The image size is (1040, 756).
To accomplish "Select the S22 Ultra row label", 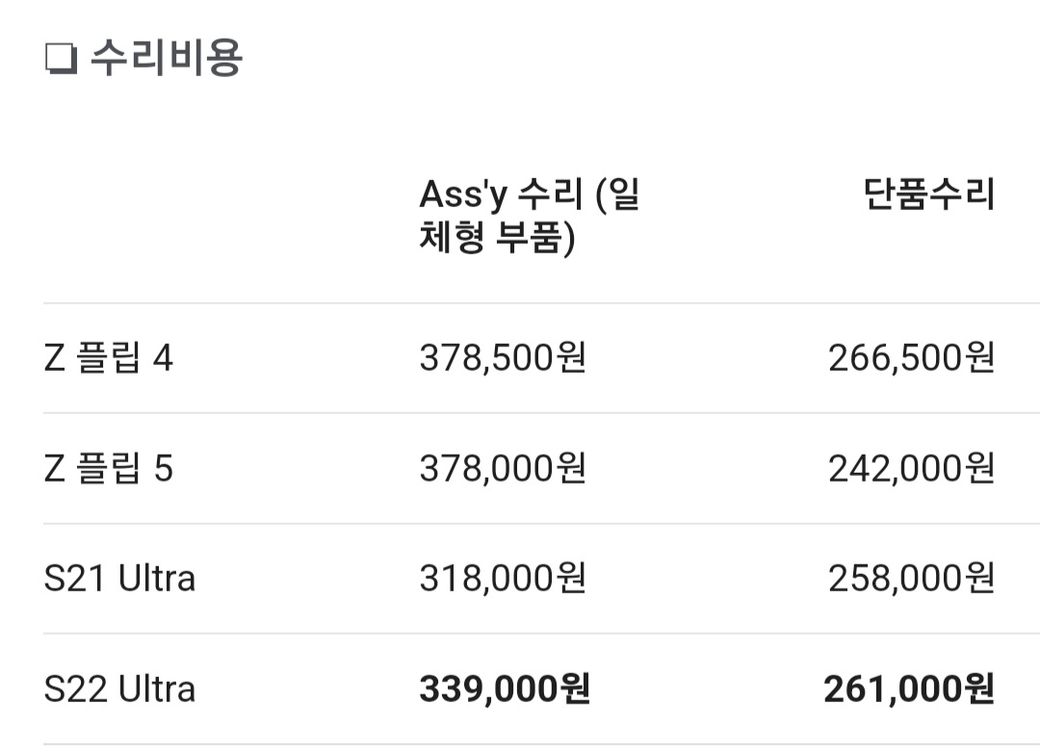I will pyautogui.click(x=120, y=689).
